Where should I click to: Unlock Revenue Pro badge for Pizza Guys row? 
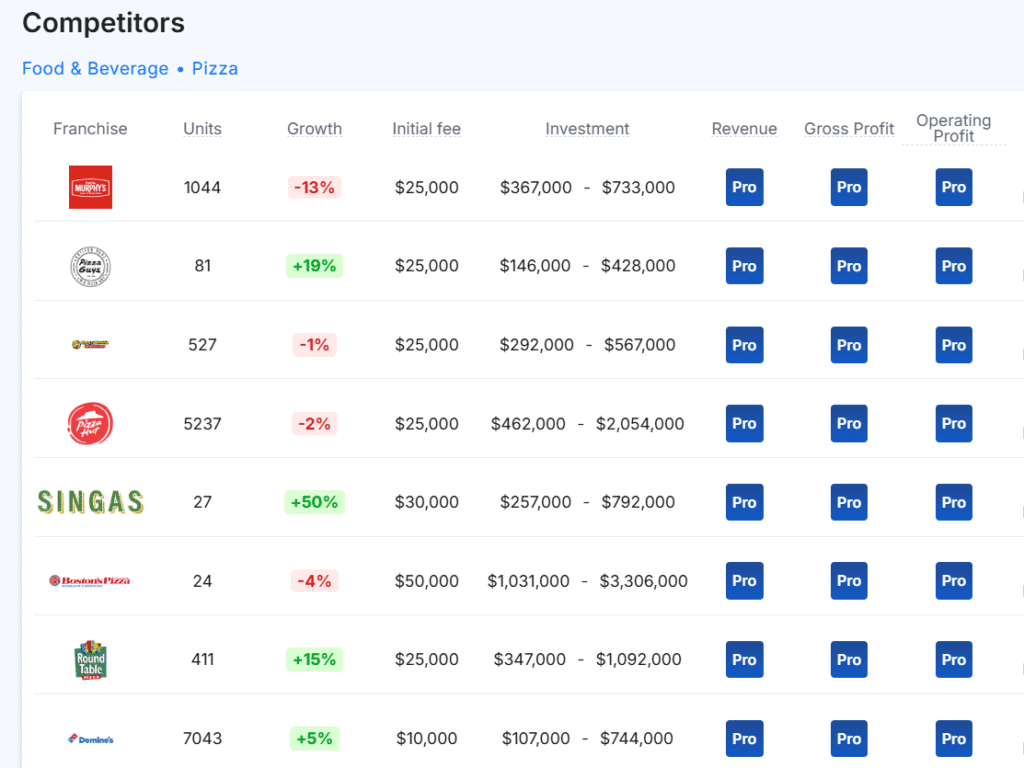(744, 266)
